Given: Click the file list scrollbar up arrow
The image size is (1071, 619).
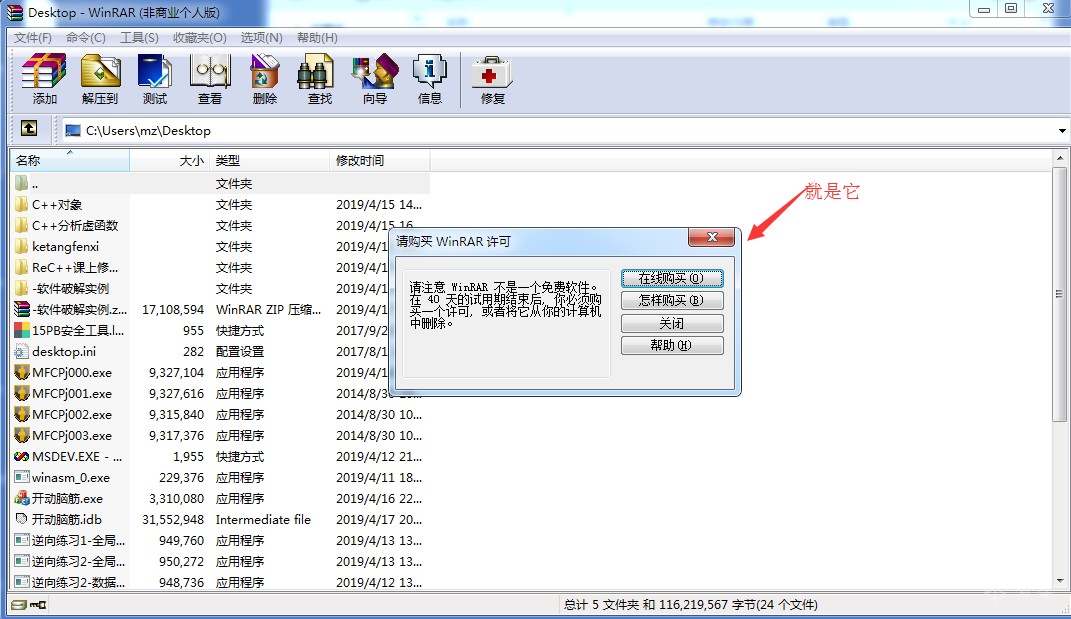Looking at the screenshot, I should (x=1060, y=159).
